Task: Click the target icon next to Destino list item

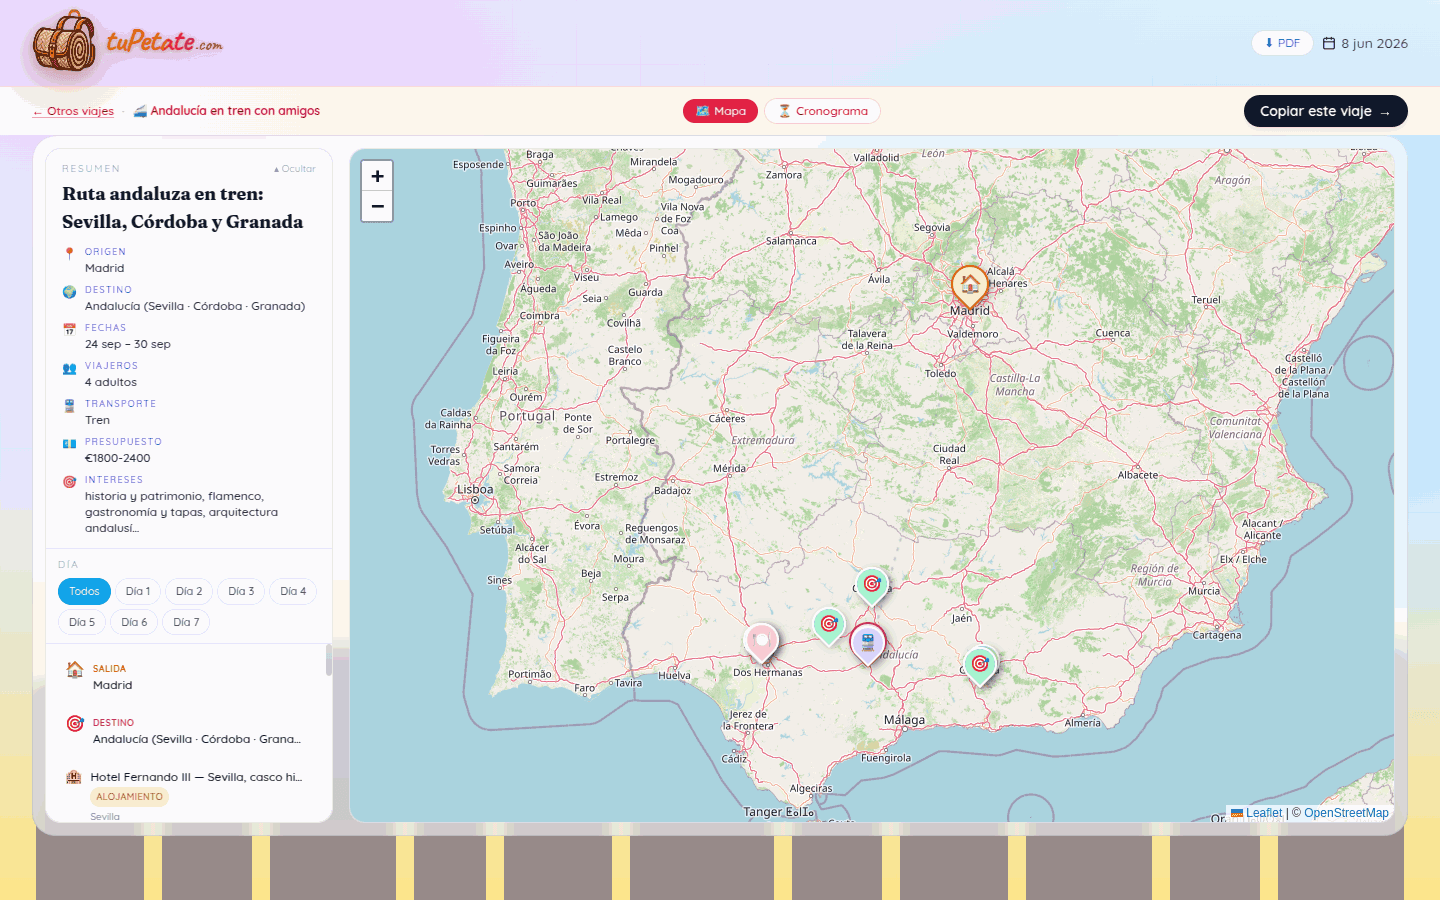Action: (75, 723)
